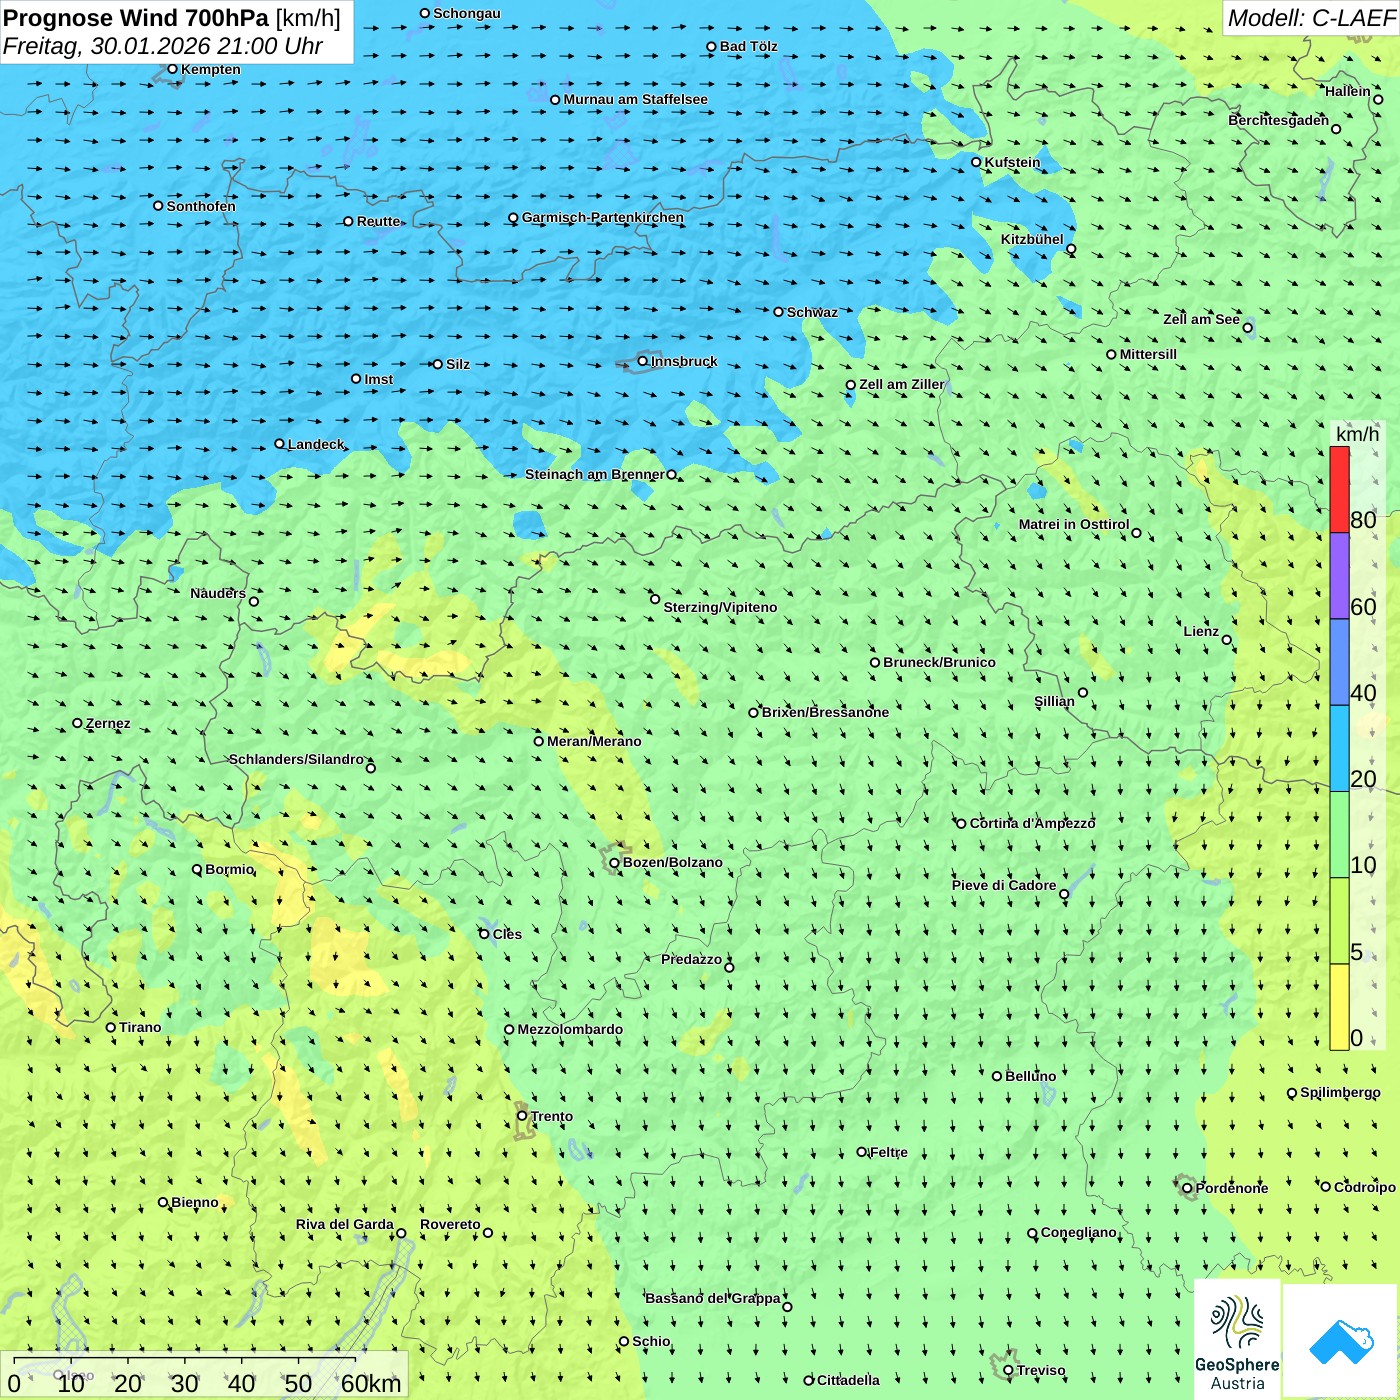1400x1400 pixels.
Task: Click the 'Cortina d'Ampezzo' label
Action: (x=1032, y=823)
